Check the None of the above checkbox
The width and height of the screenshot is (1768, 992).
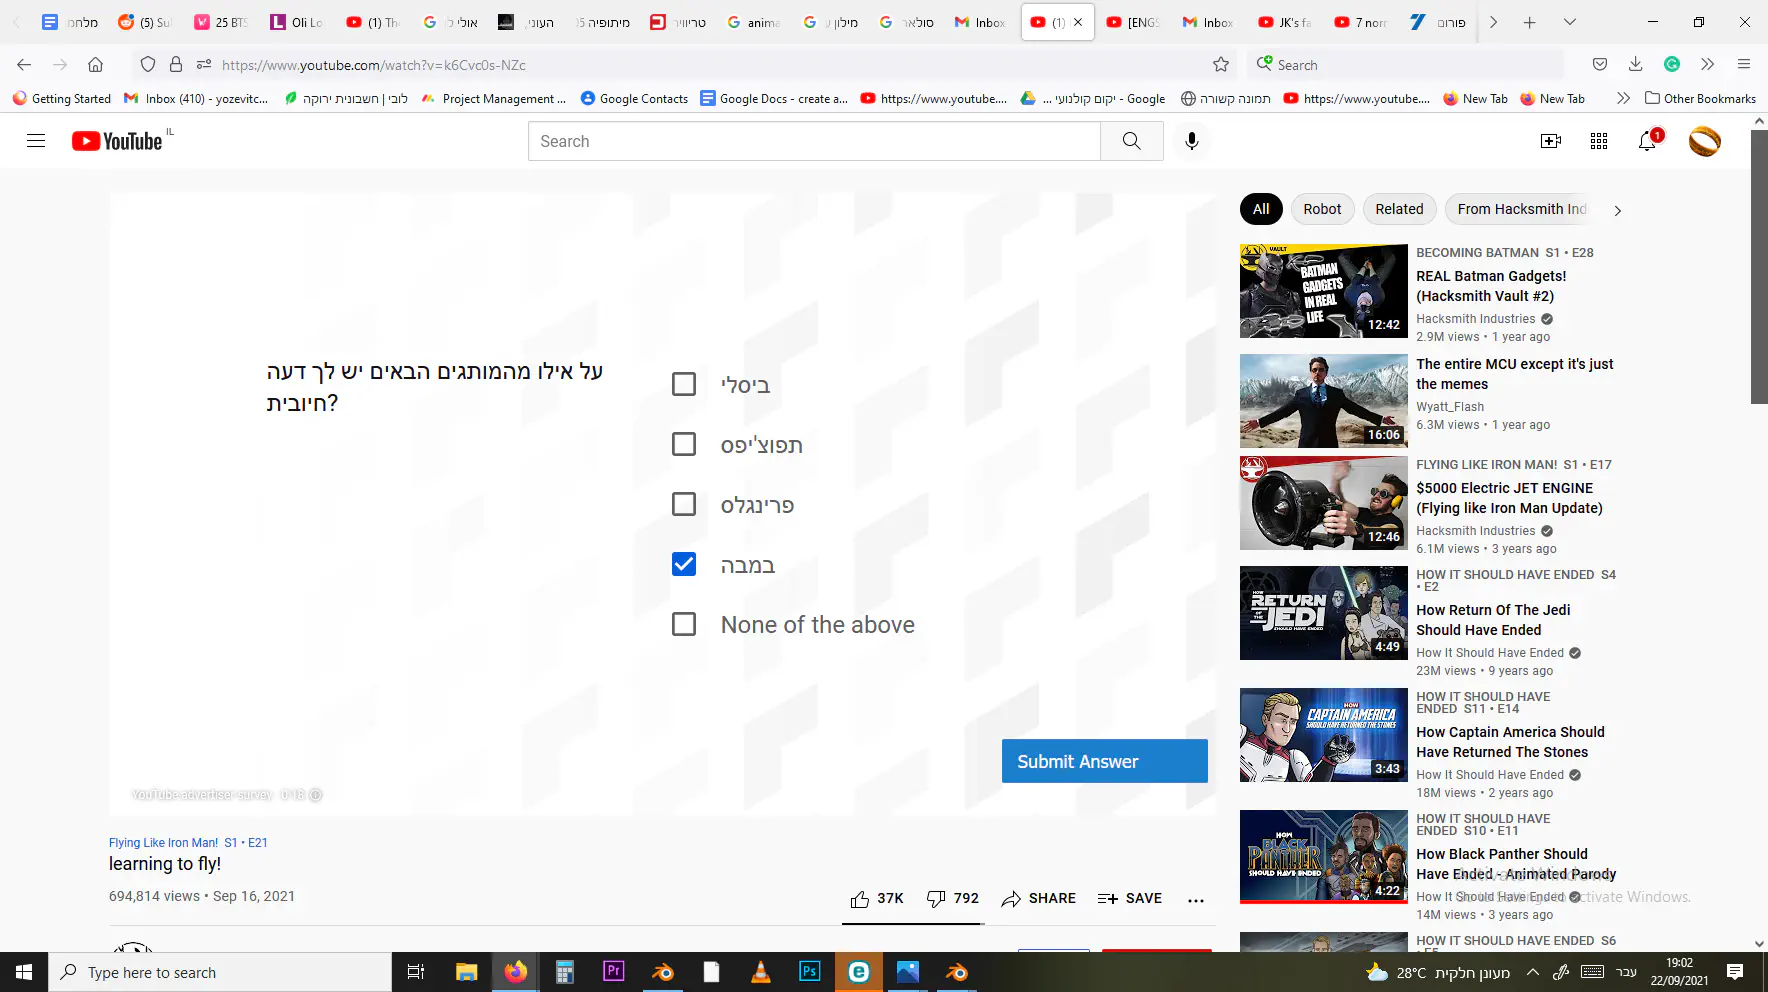pyautogui.click(x=684, y=625)
